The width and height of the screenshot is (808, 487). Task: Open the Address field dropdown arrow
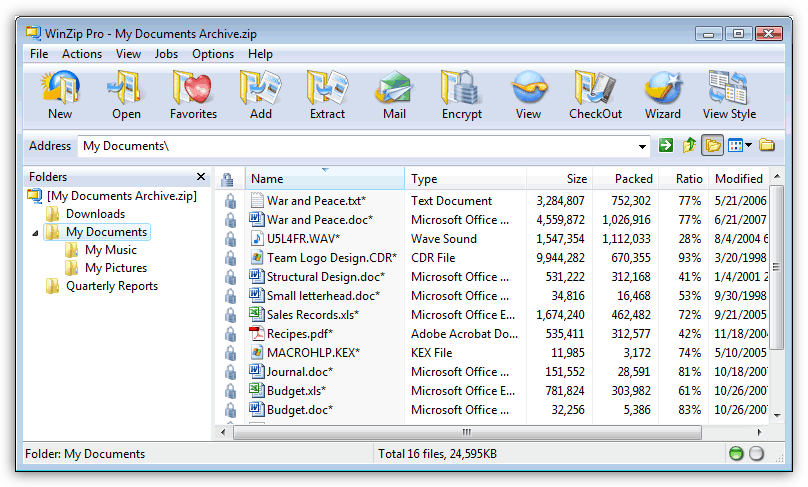(x=642, y=146)
